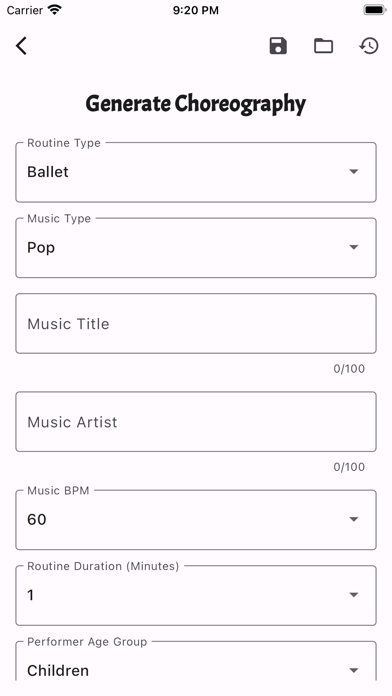Select the Ballet routine type value
The height and width of the screenshot is (696, 392).
48,172
